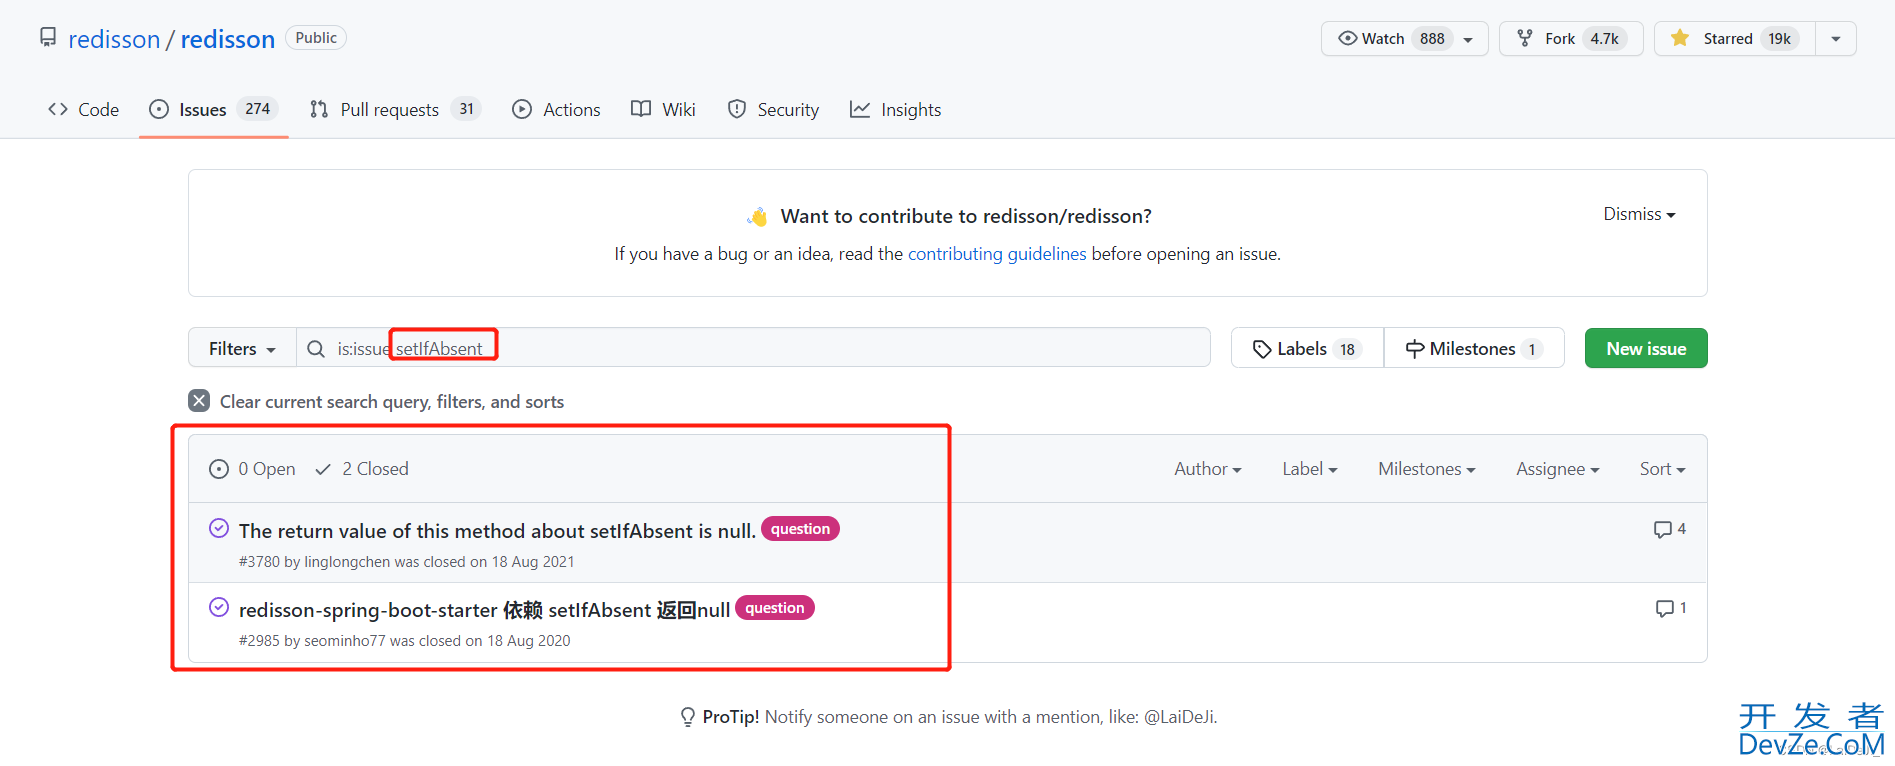Click the repository book icon beside redisson

point(48,38)
